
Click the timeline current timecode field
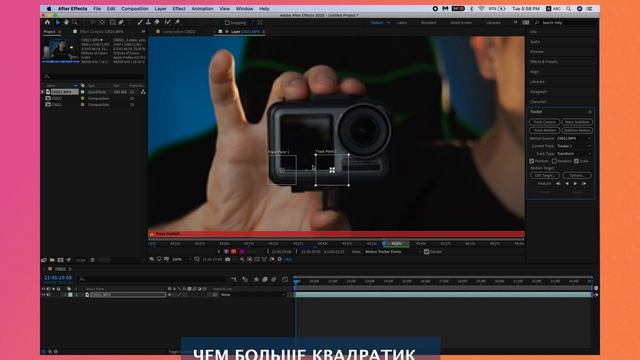(58, 278)
